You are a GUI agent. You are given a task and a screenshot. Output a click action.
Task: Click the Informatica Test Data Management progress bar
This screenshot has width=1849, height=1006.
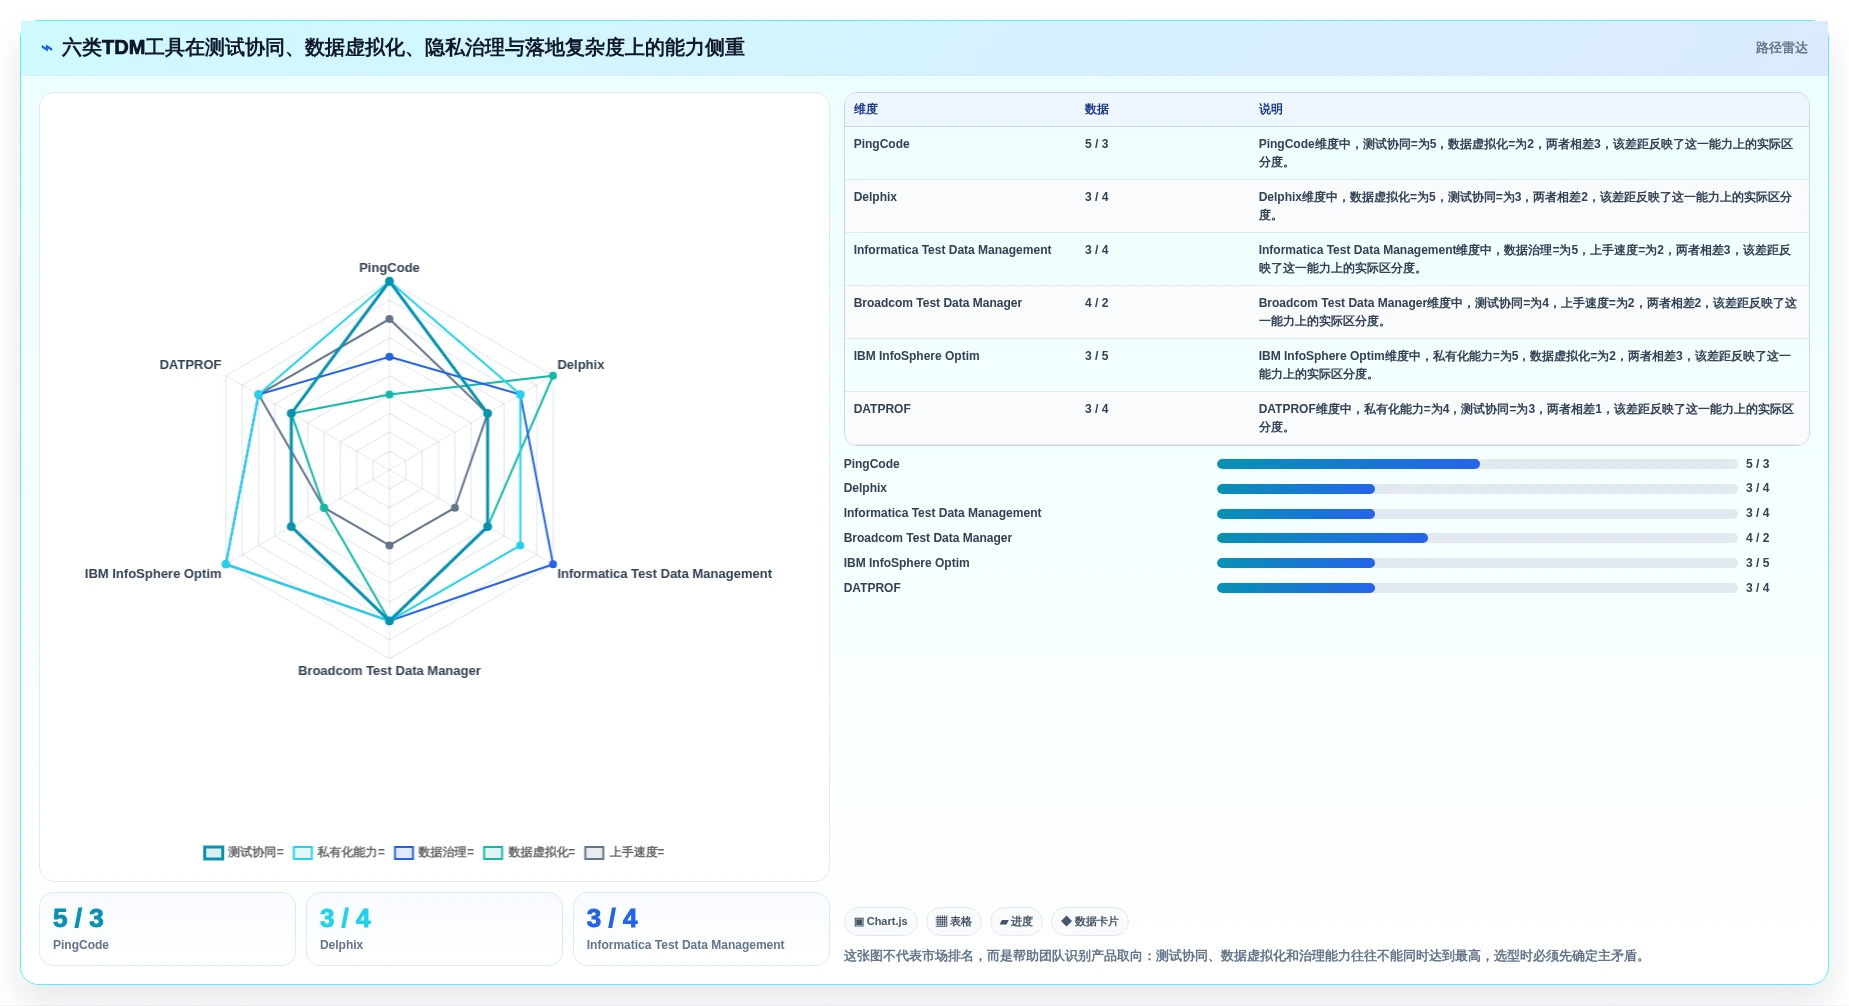(1477, 514)
